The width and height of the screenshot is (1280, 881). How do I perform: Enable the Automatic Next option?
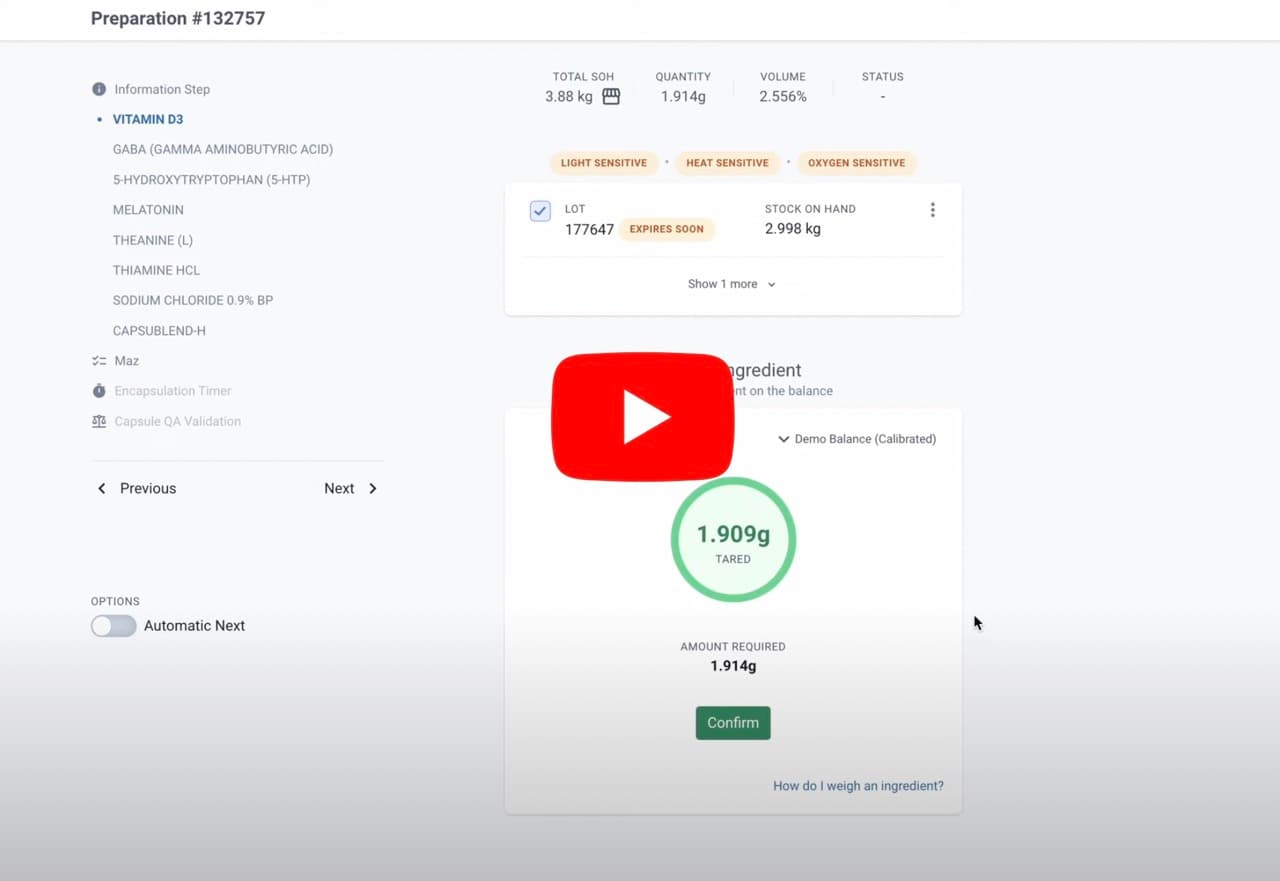coord(113,625)
